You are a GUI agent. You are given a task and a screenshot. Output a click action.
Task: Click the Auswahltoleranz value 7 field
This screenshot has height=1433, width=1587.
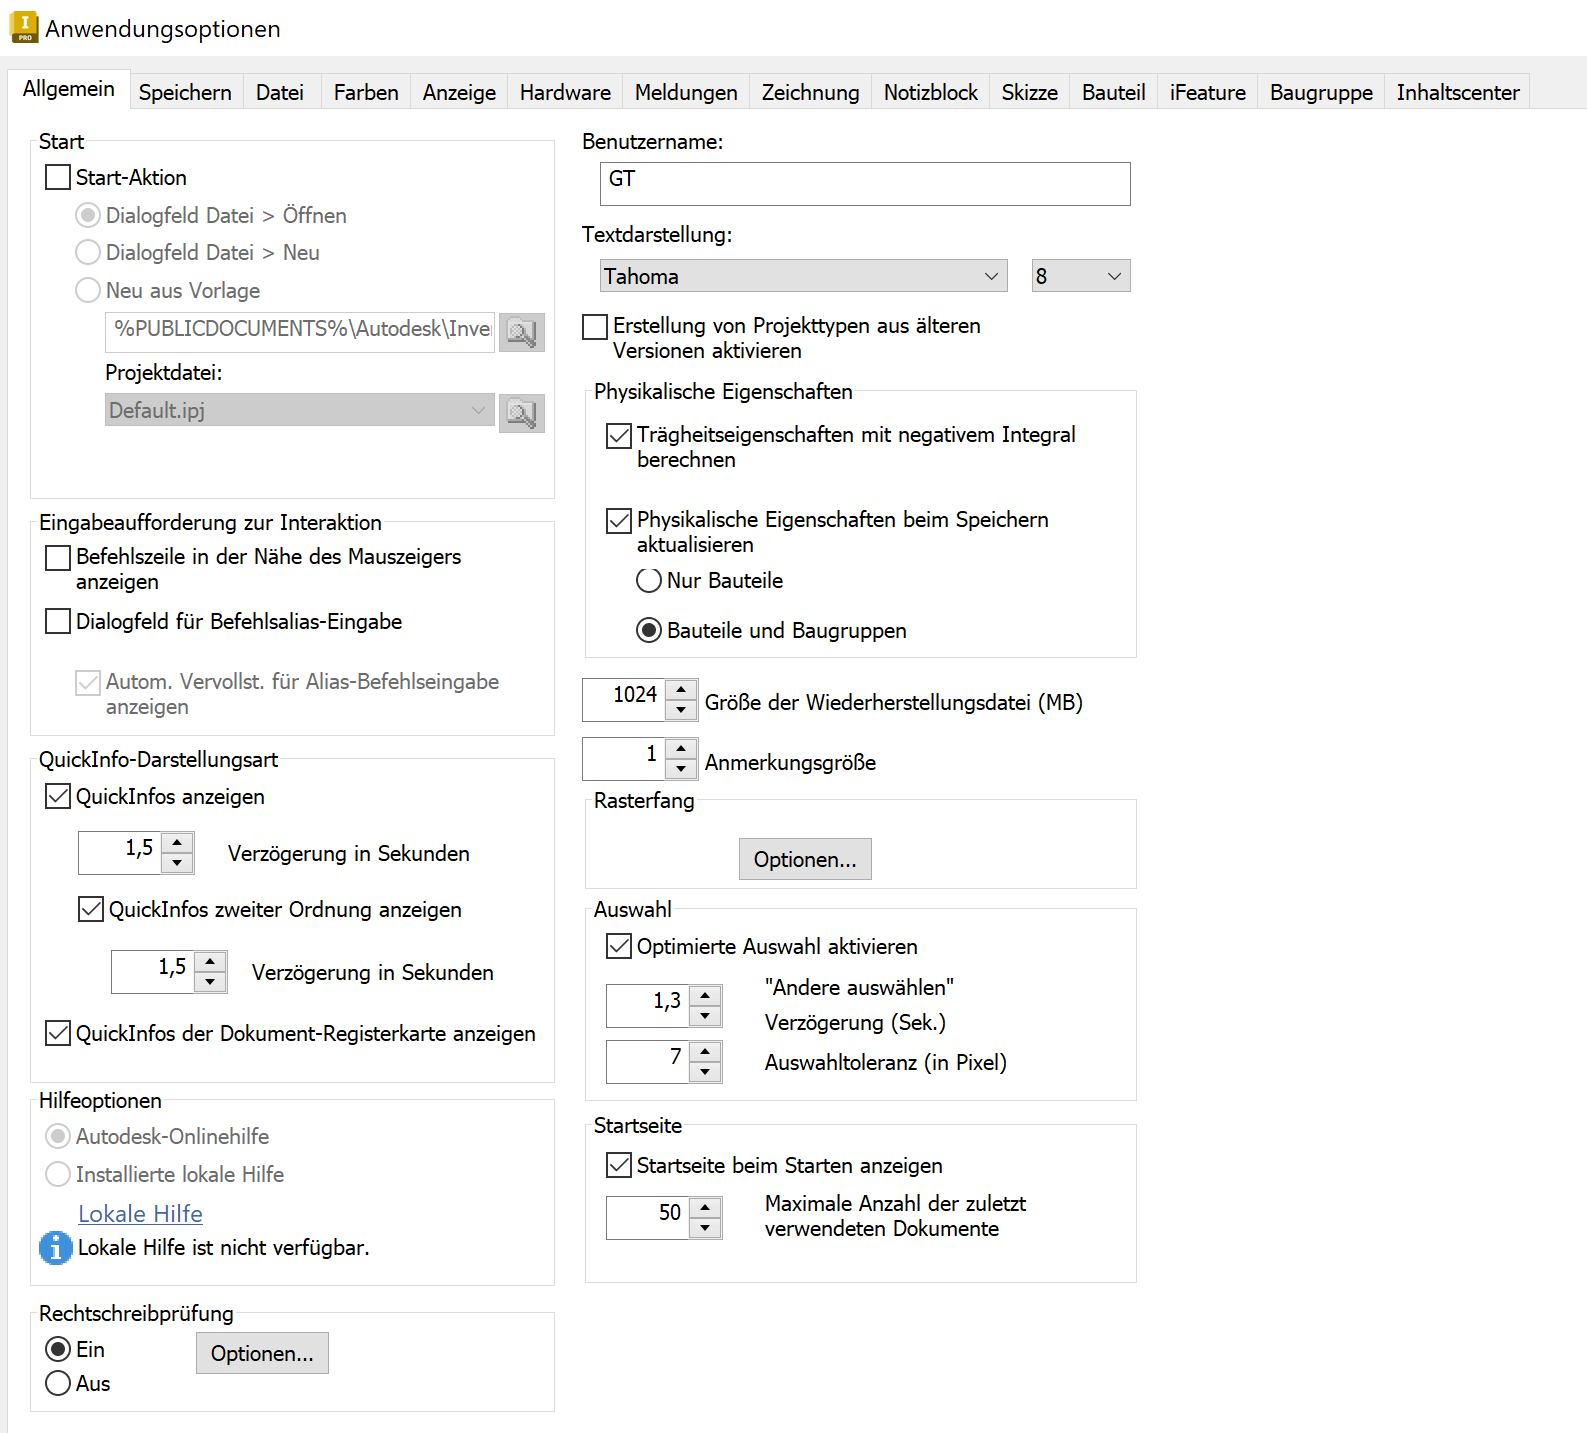point(648,1062)
